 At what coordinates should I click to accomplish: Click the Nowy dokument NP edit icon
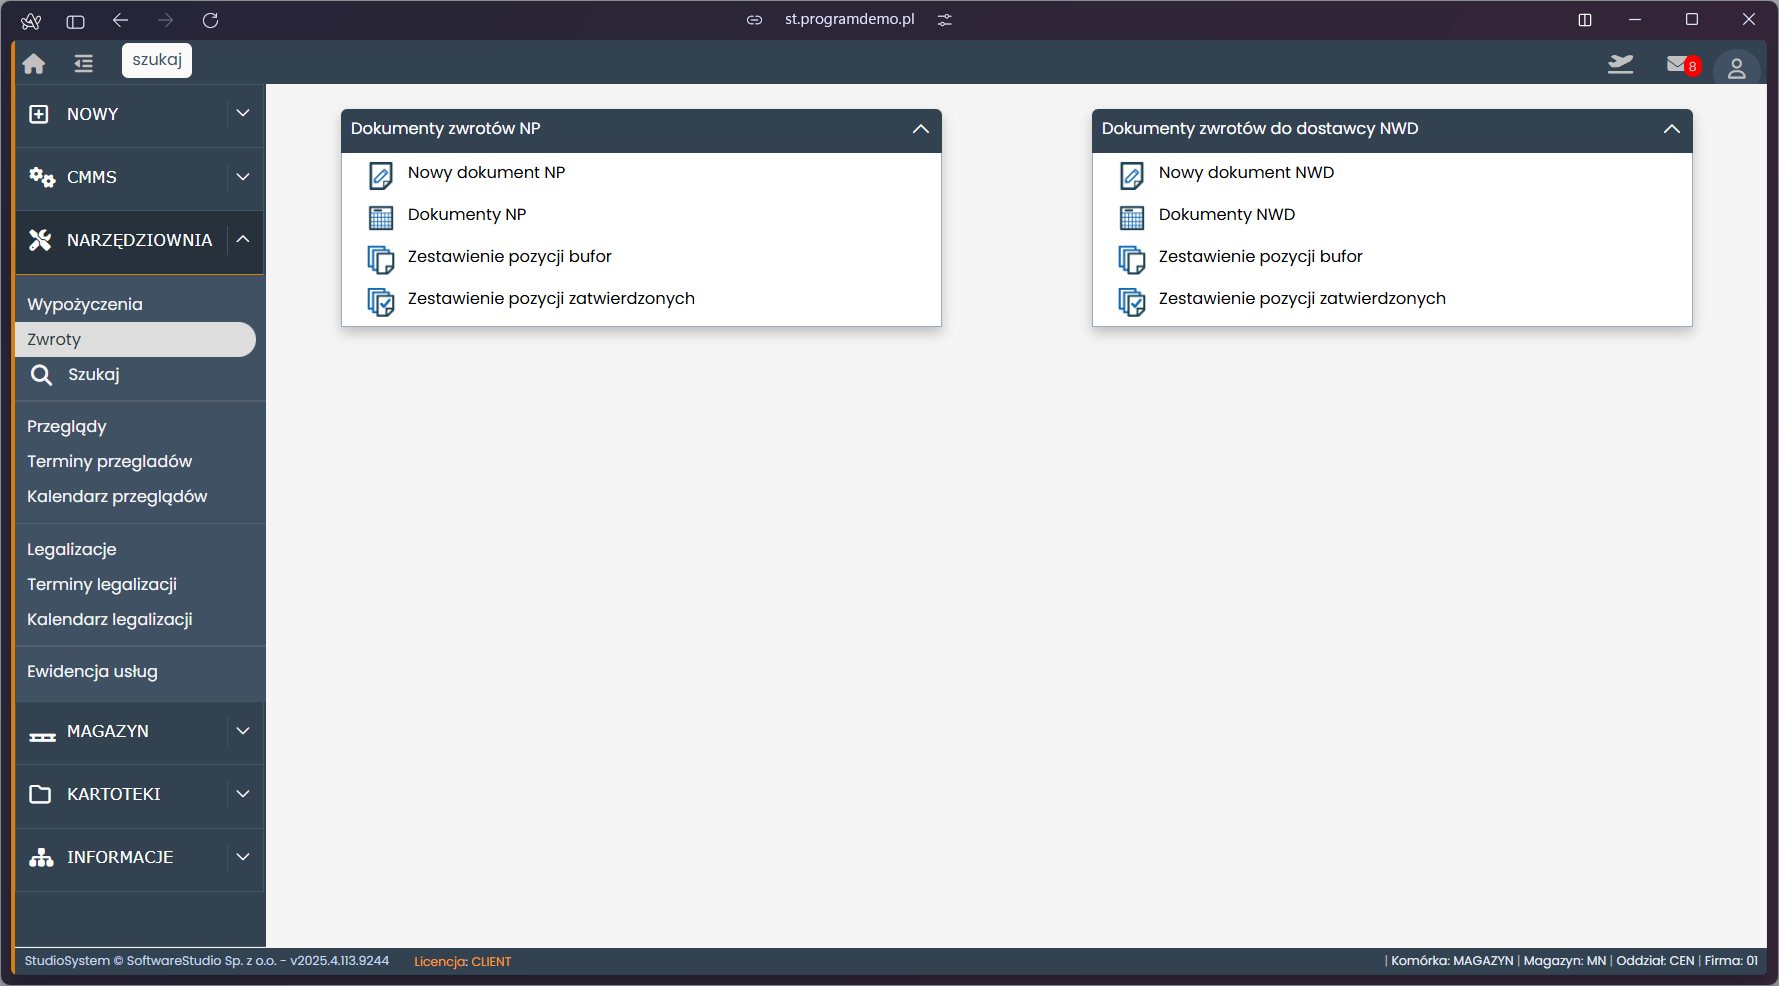coord(381,175)
